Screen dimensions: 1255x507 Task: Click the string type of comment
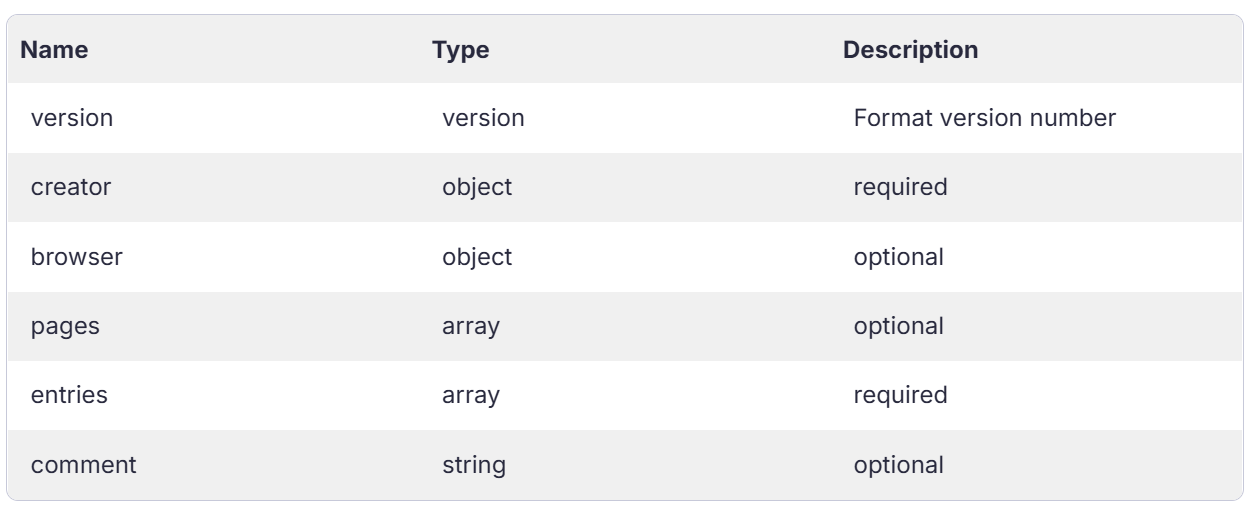tap(474, 464)
